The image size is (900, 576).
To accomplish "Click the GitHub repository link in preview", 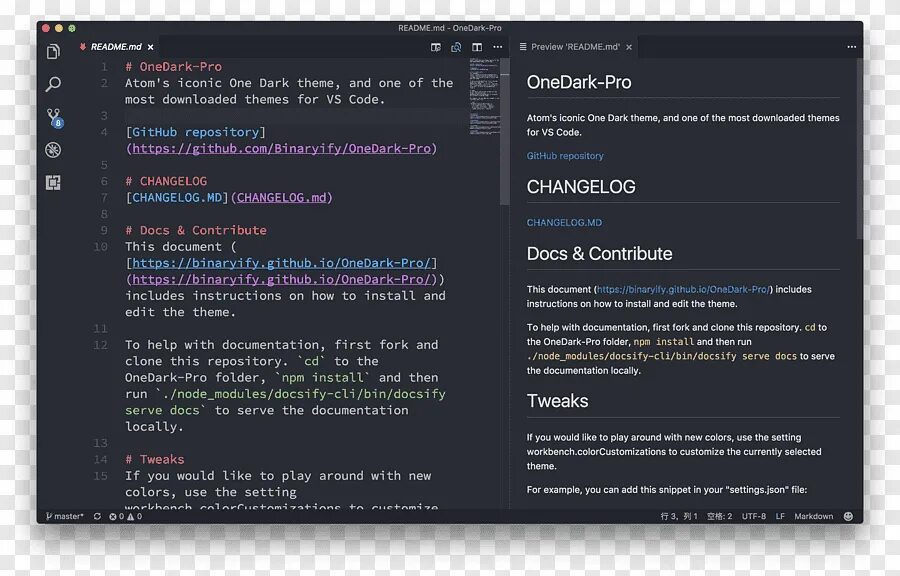I will 565,156.
